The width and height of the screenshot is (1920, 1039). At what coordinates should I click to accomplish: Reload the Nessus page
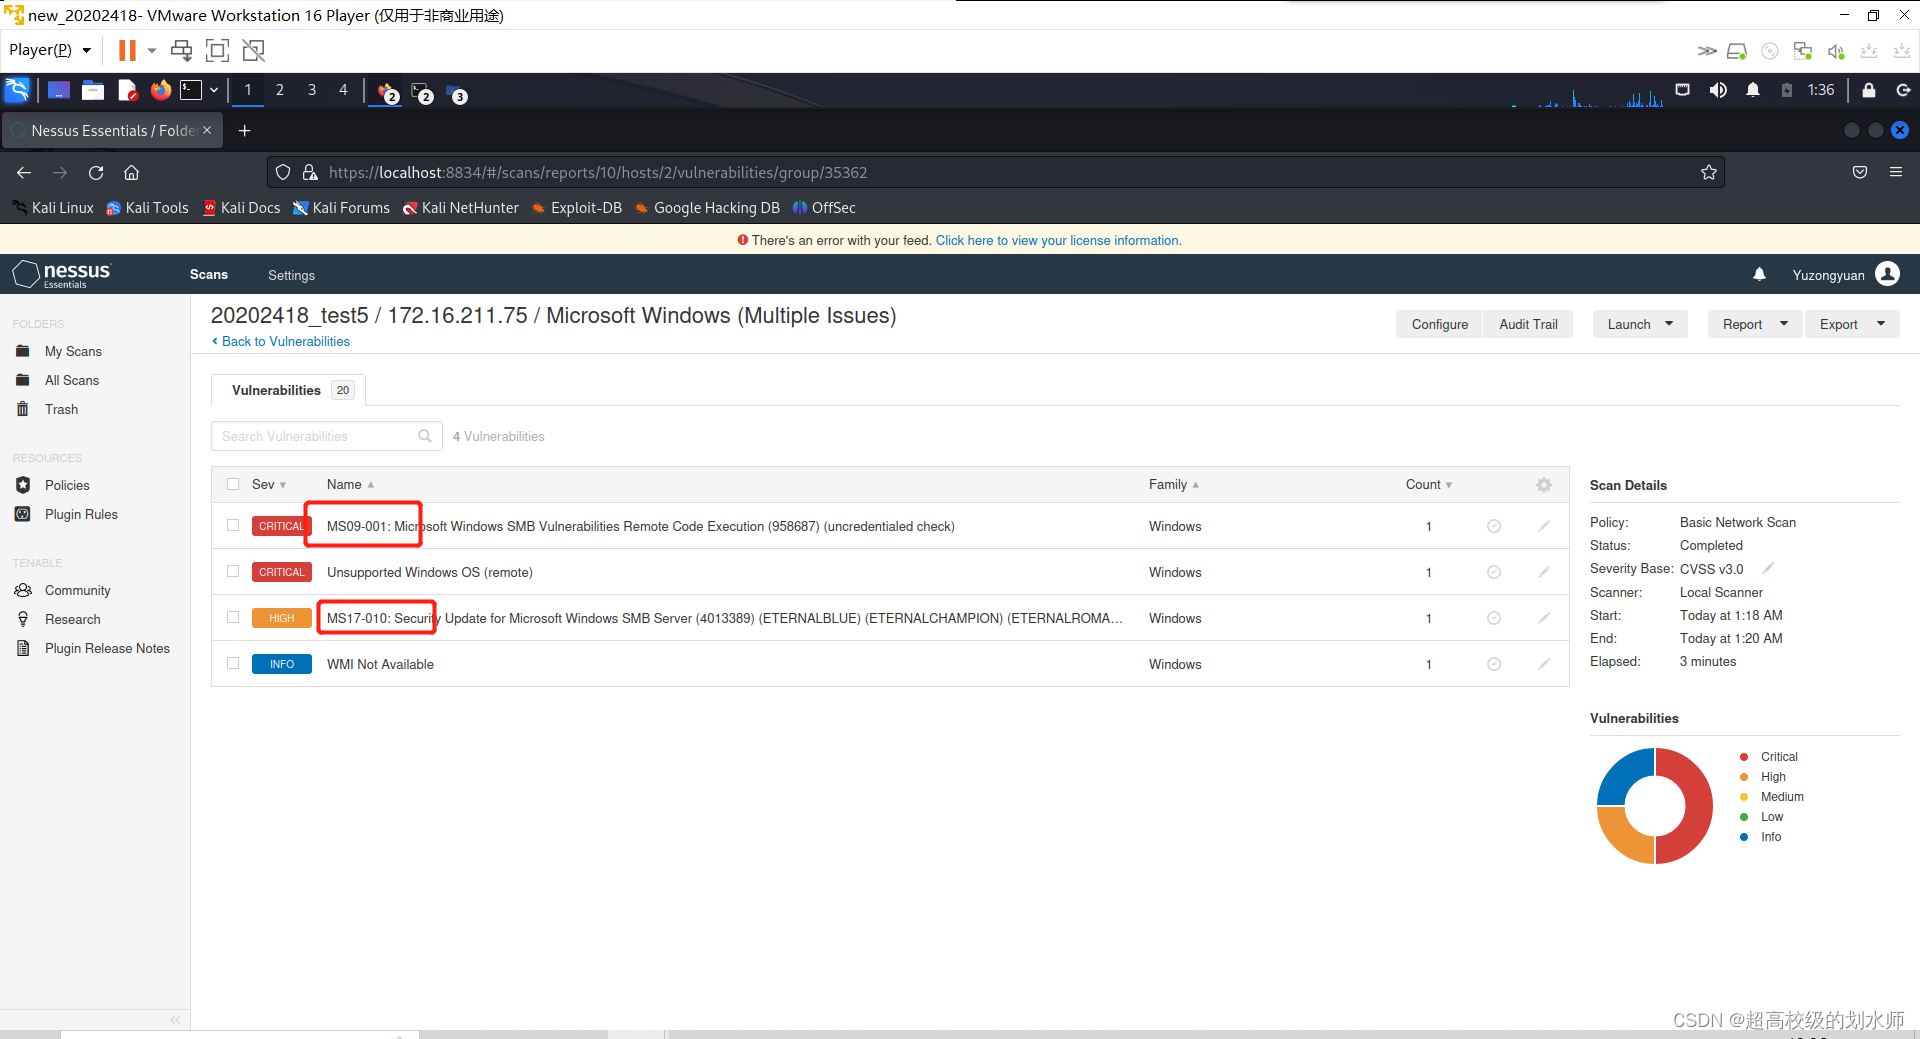(x=96, y=172)
